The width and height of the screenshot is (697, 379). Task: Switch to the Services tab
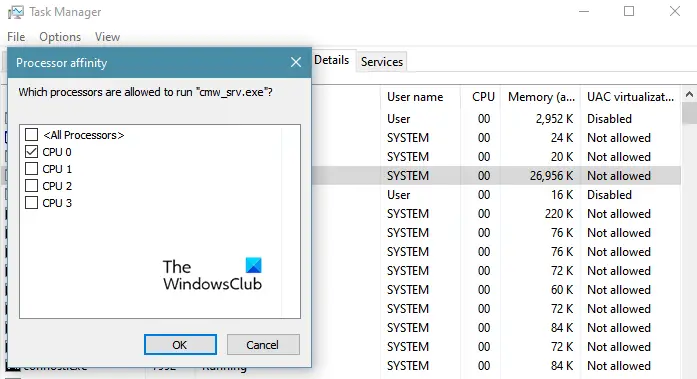(382, 62)
